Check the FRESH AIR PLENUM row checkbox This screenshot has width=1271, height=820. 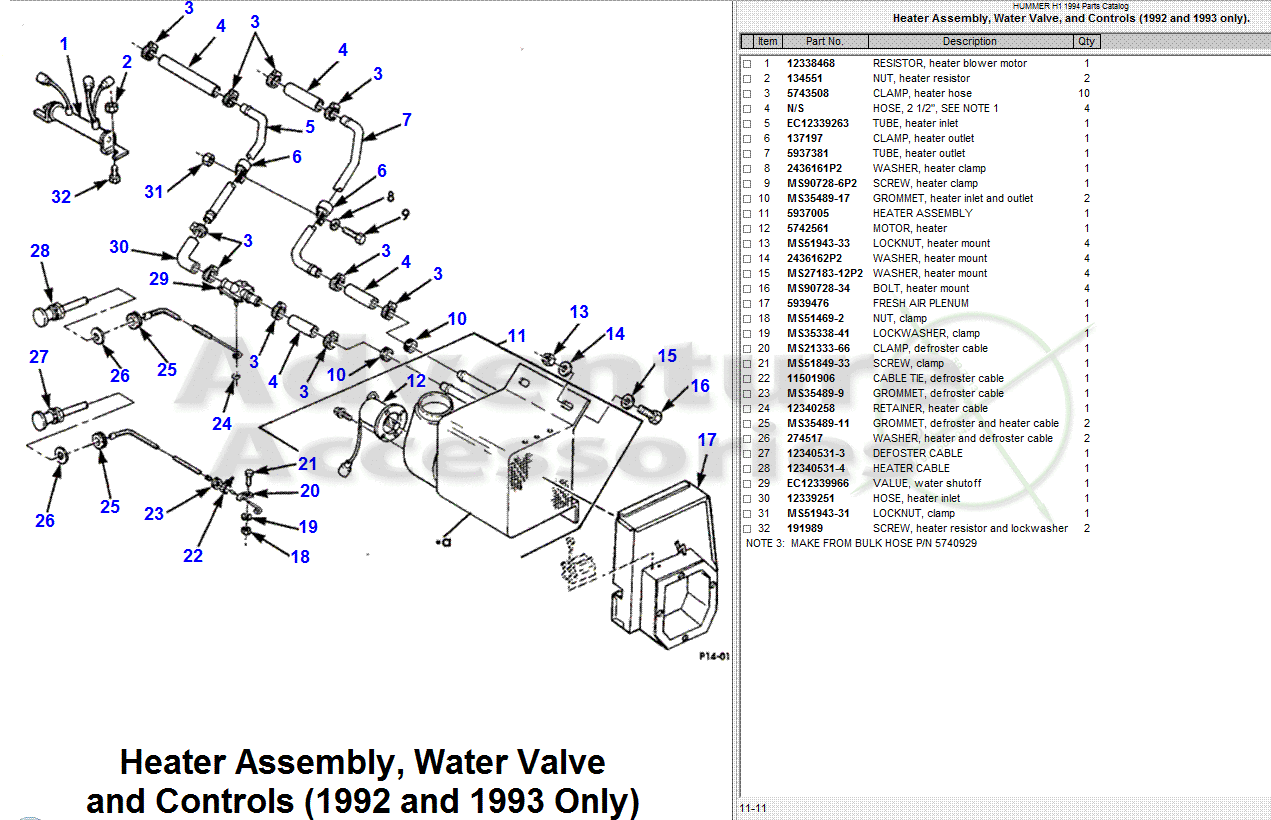click(746, 304)
